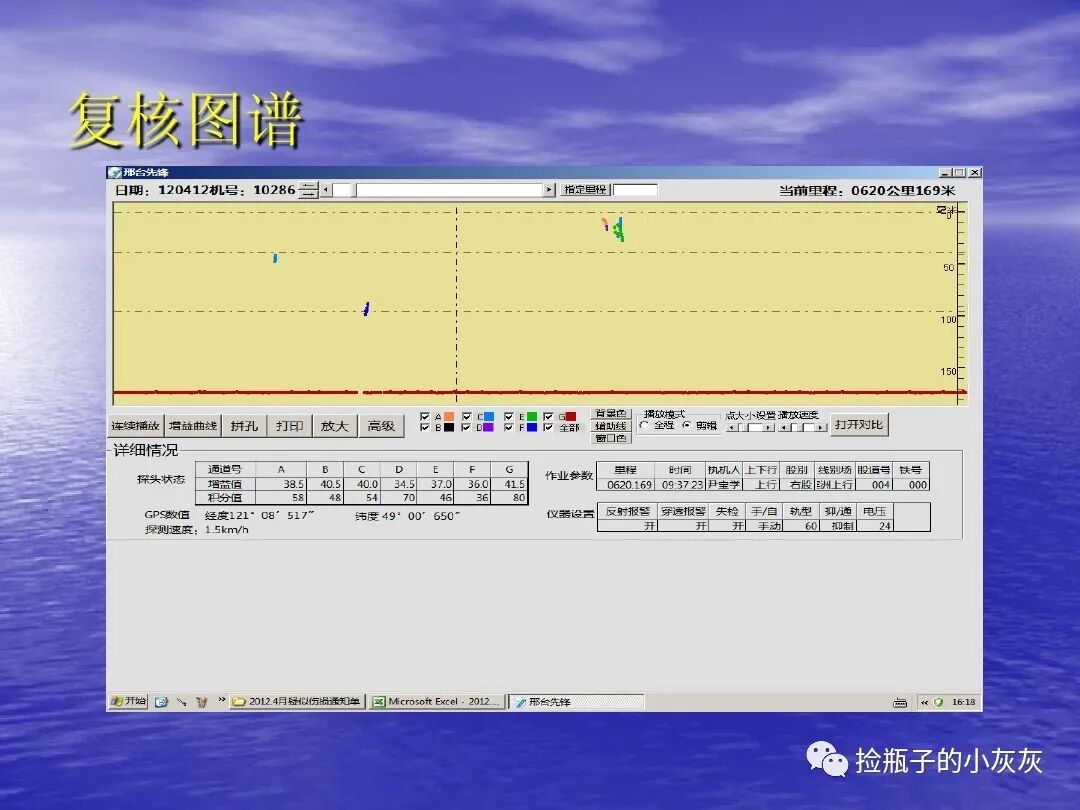The image size is (1080, 810).
Task: Enable the 全部 all-channels checkbox
Action: tap(548, 427)
